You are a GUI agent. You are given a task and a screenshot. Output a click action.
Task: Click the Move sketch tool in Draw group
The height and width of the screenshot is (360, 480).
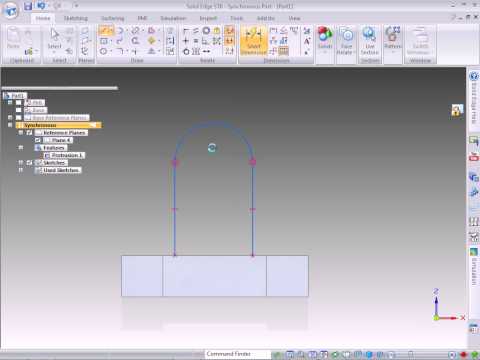(152, 41)
